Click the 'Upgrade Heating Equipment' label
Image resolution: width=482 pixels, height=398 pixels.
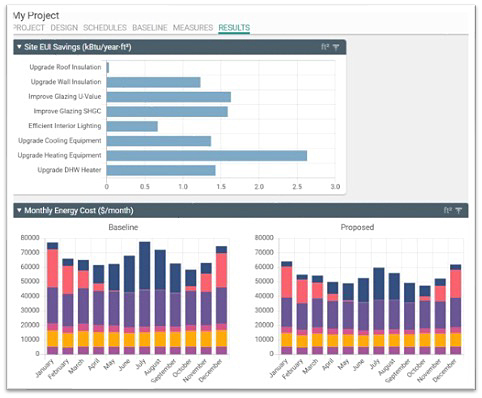(59, 155)
